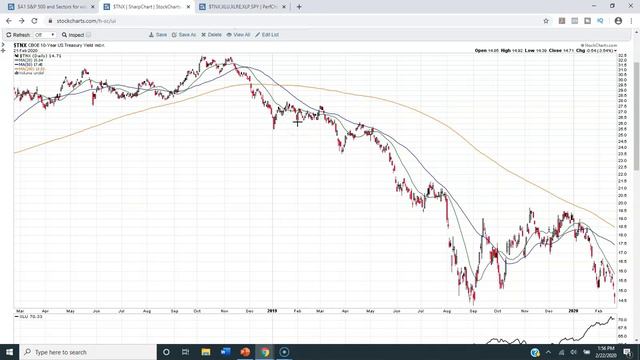The width and height of the screenshot is (640, 360).
Task: Save the chart with the Save button
Action: point(158,35)
